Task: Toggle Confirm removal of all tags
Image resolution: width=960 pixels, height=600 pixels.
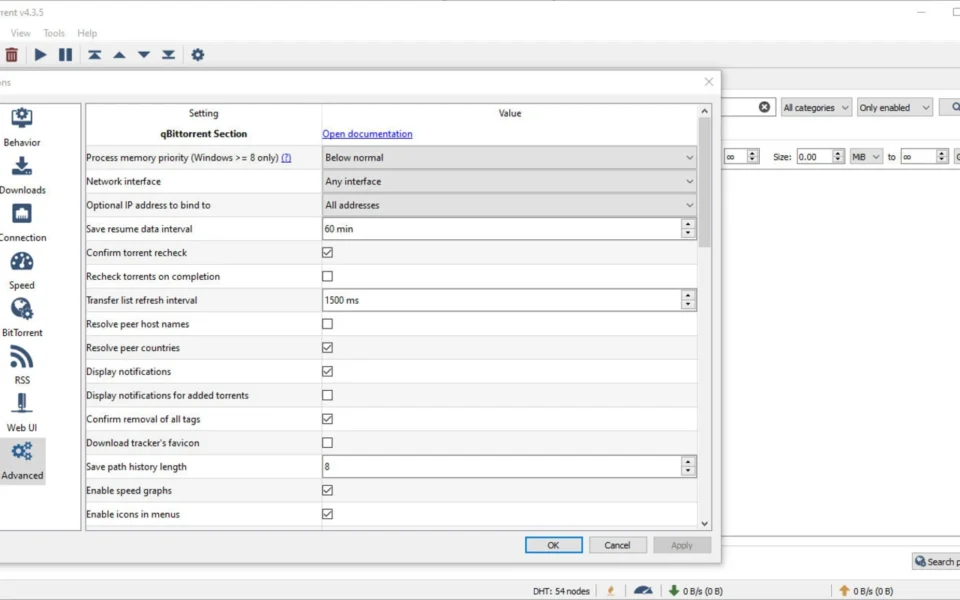Action: (x=328, y=419)
